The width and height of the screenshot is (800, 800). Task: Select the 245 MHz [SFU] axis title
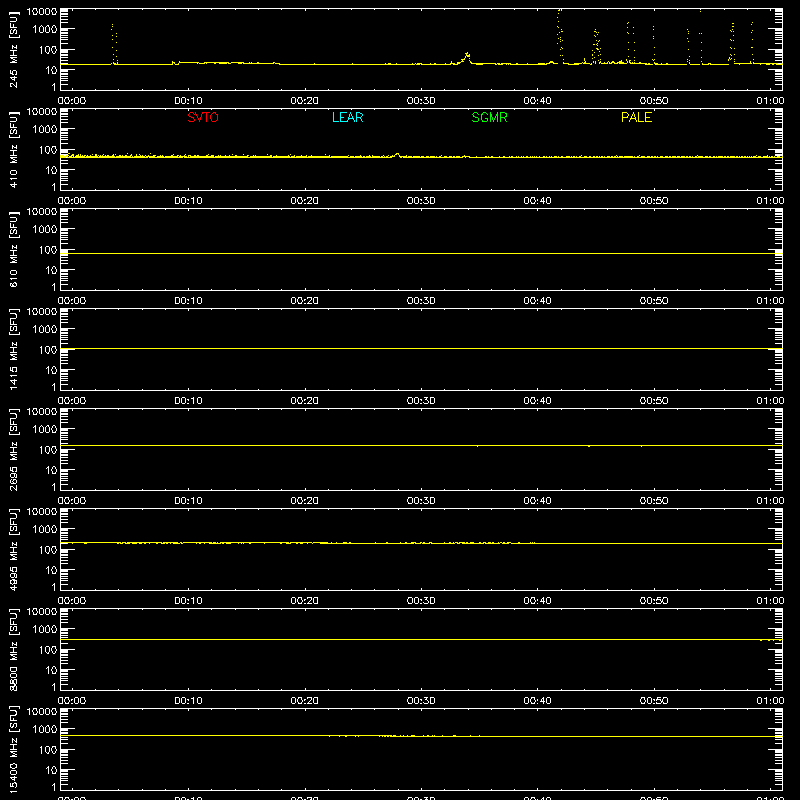click(x=14, y=49)
